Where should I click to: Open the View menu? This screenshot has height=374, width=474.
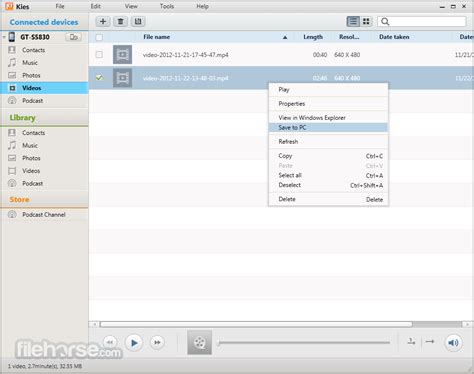pyautogui.click(x=131, y=6)
